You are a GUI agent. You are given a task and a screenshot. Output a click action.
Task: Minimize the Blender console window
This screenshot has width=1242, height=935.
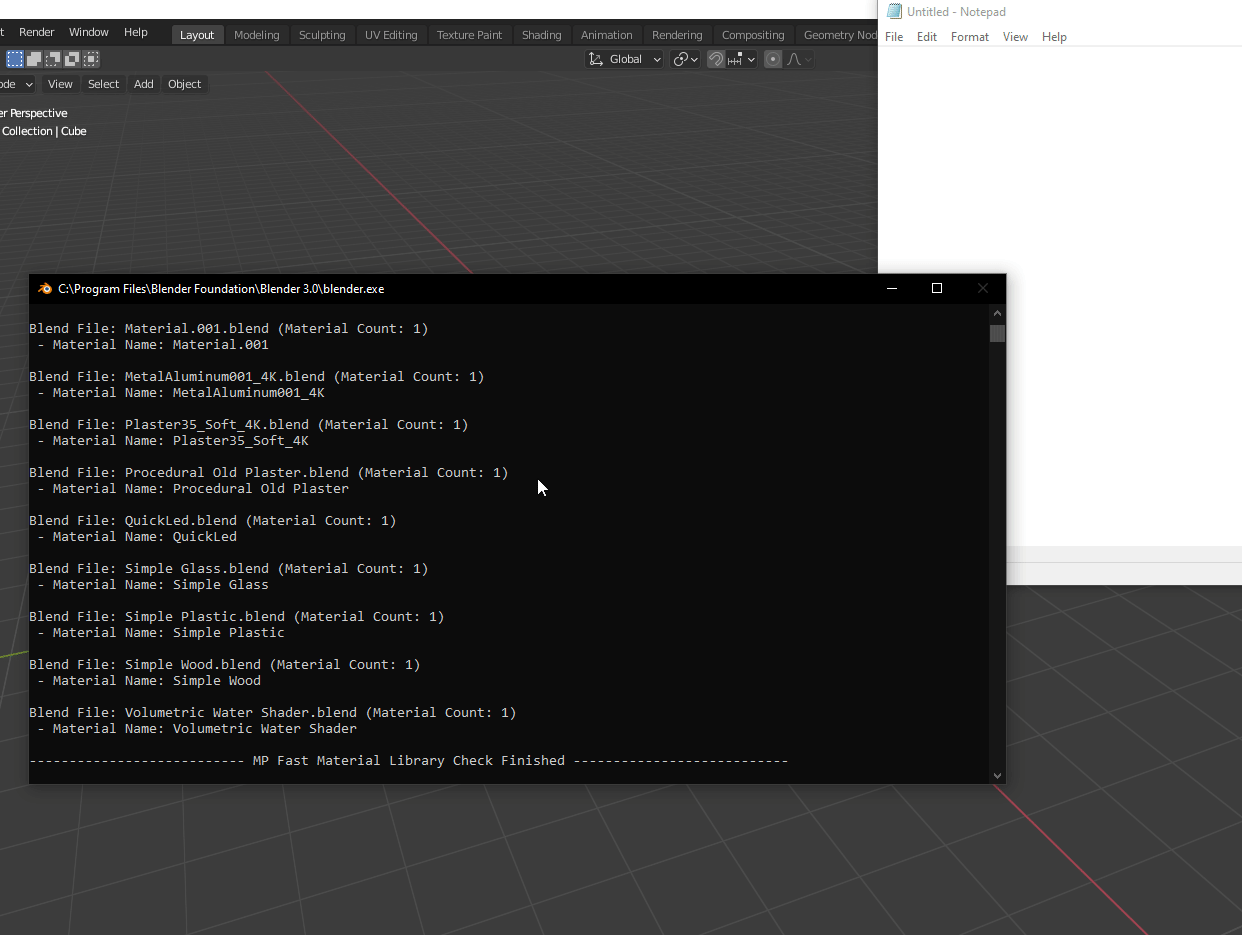point(892,288)
